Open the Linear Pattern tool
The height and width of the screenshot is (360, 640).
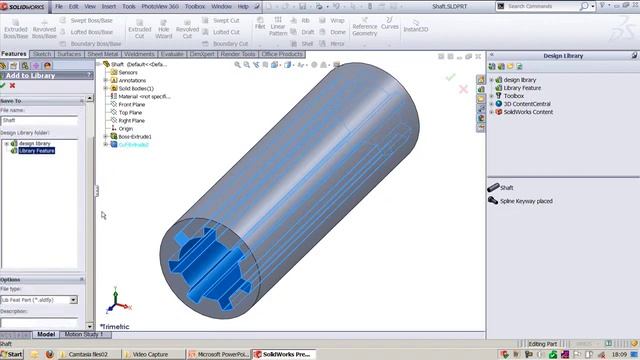tap(278, 26)
